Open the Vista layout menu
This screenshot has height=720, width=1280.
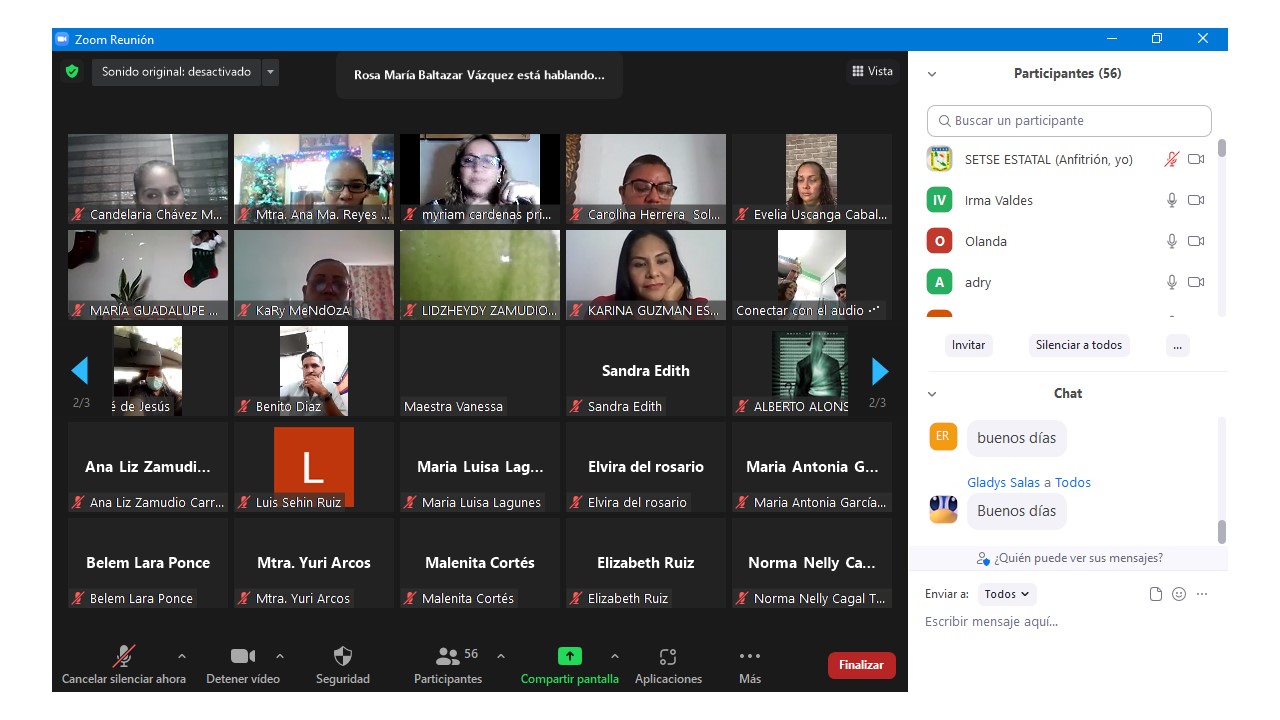[x=872, y=71]
